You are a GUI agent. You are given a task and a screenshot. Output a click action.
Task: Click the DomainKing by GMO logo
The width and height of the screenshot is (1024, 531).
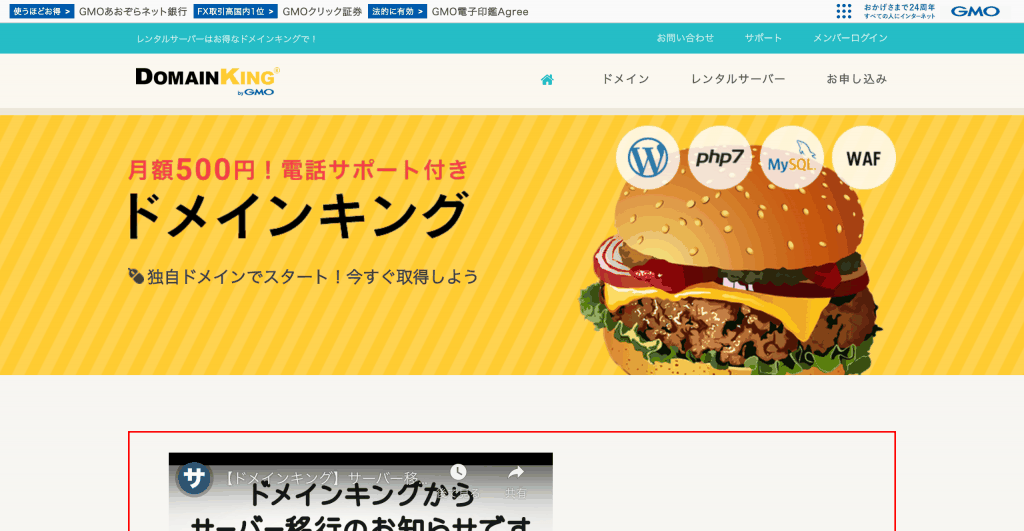click(x=208, y=81)
